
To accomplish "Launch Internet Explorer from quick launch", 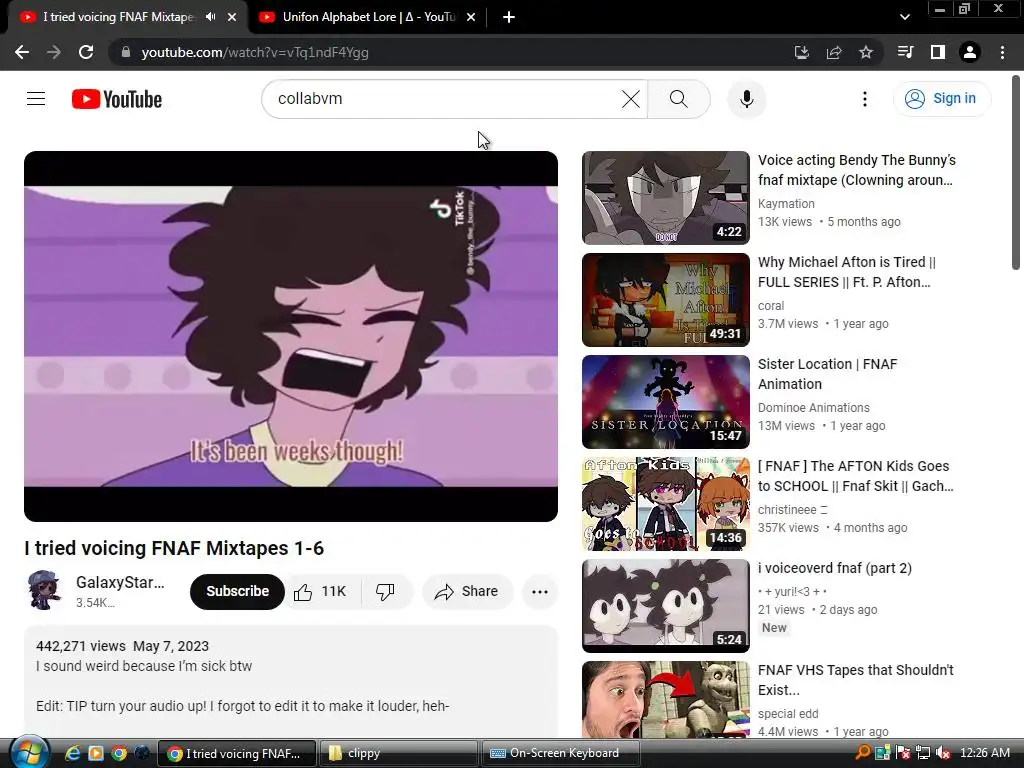I will pyautogui.click(x=72, y=754).
